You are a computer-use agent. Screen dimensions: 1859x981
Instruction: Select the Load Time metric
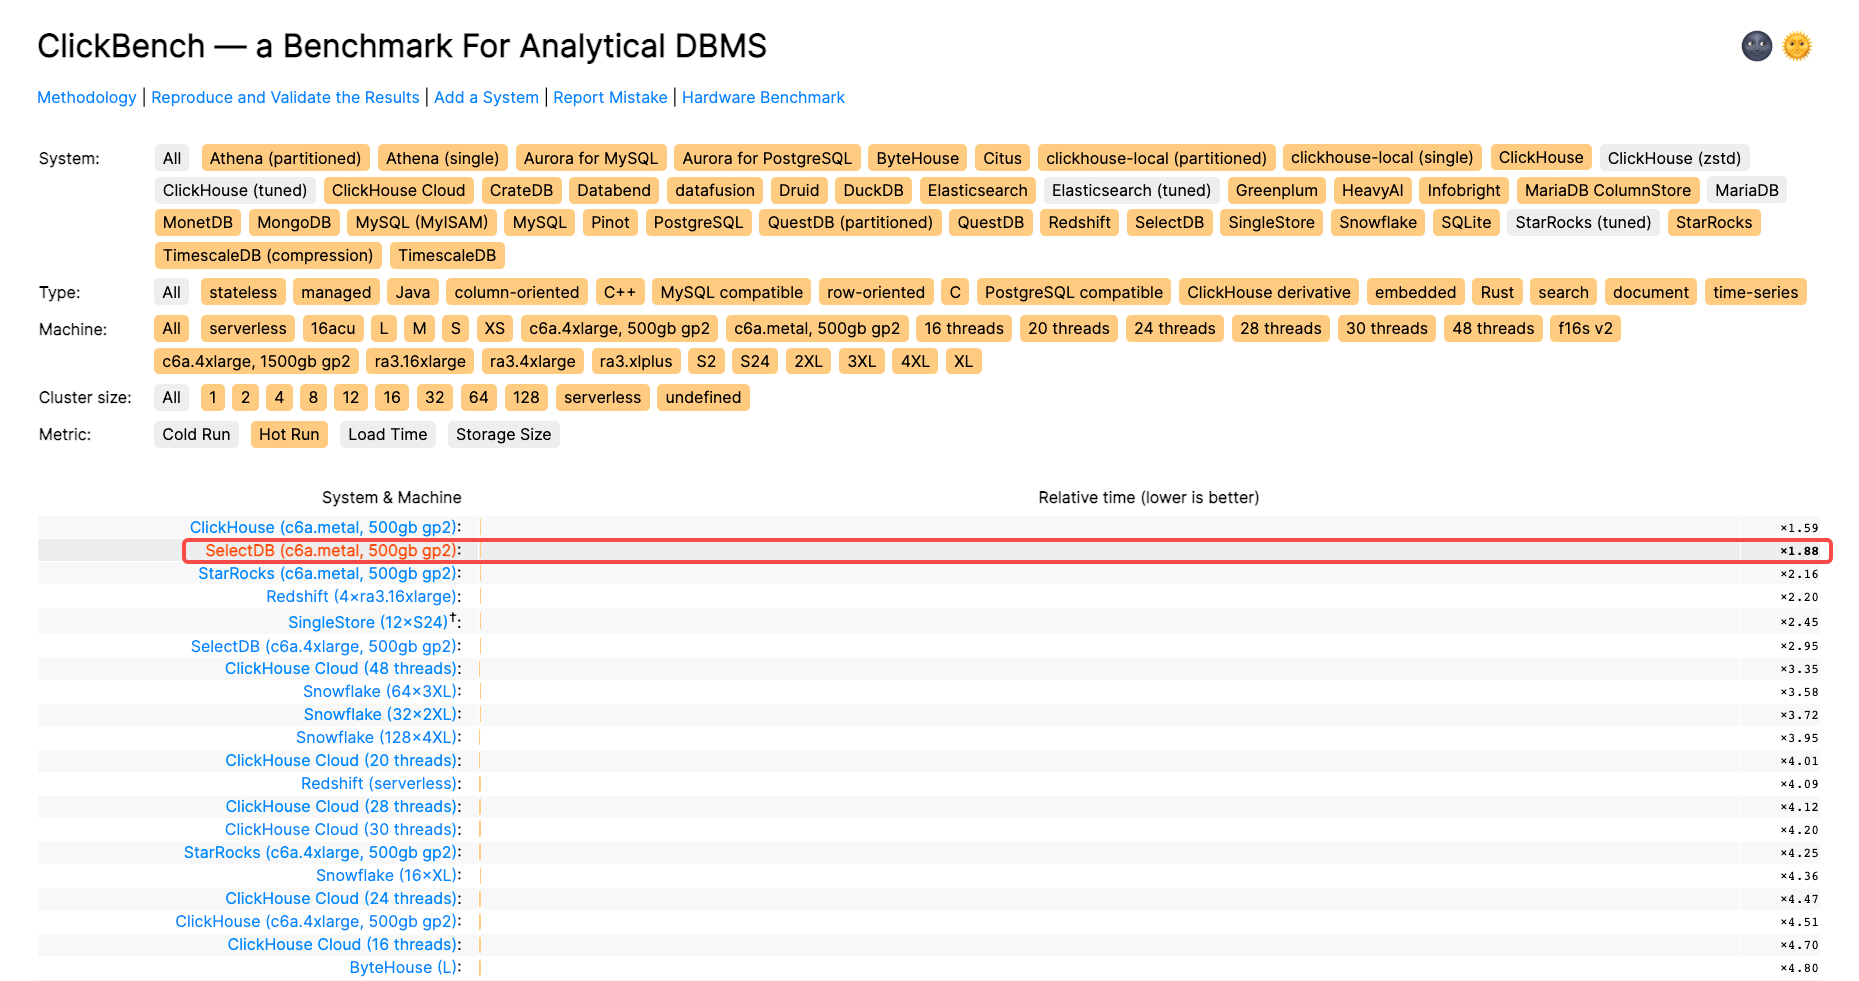(x=387, y=434)
